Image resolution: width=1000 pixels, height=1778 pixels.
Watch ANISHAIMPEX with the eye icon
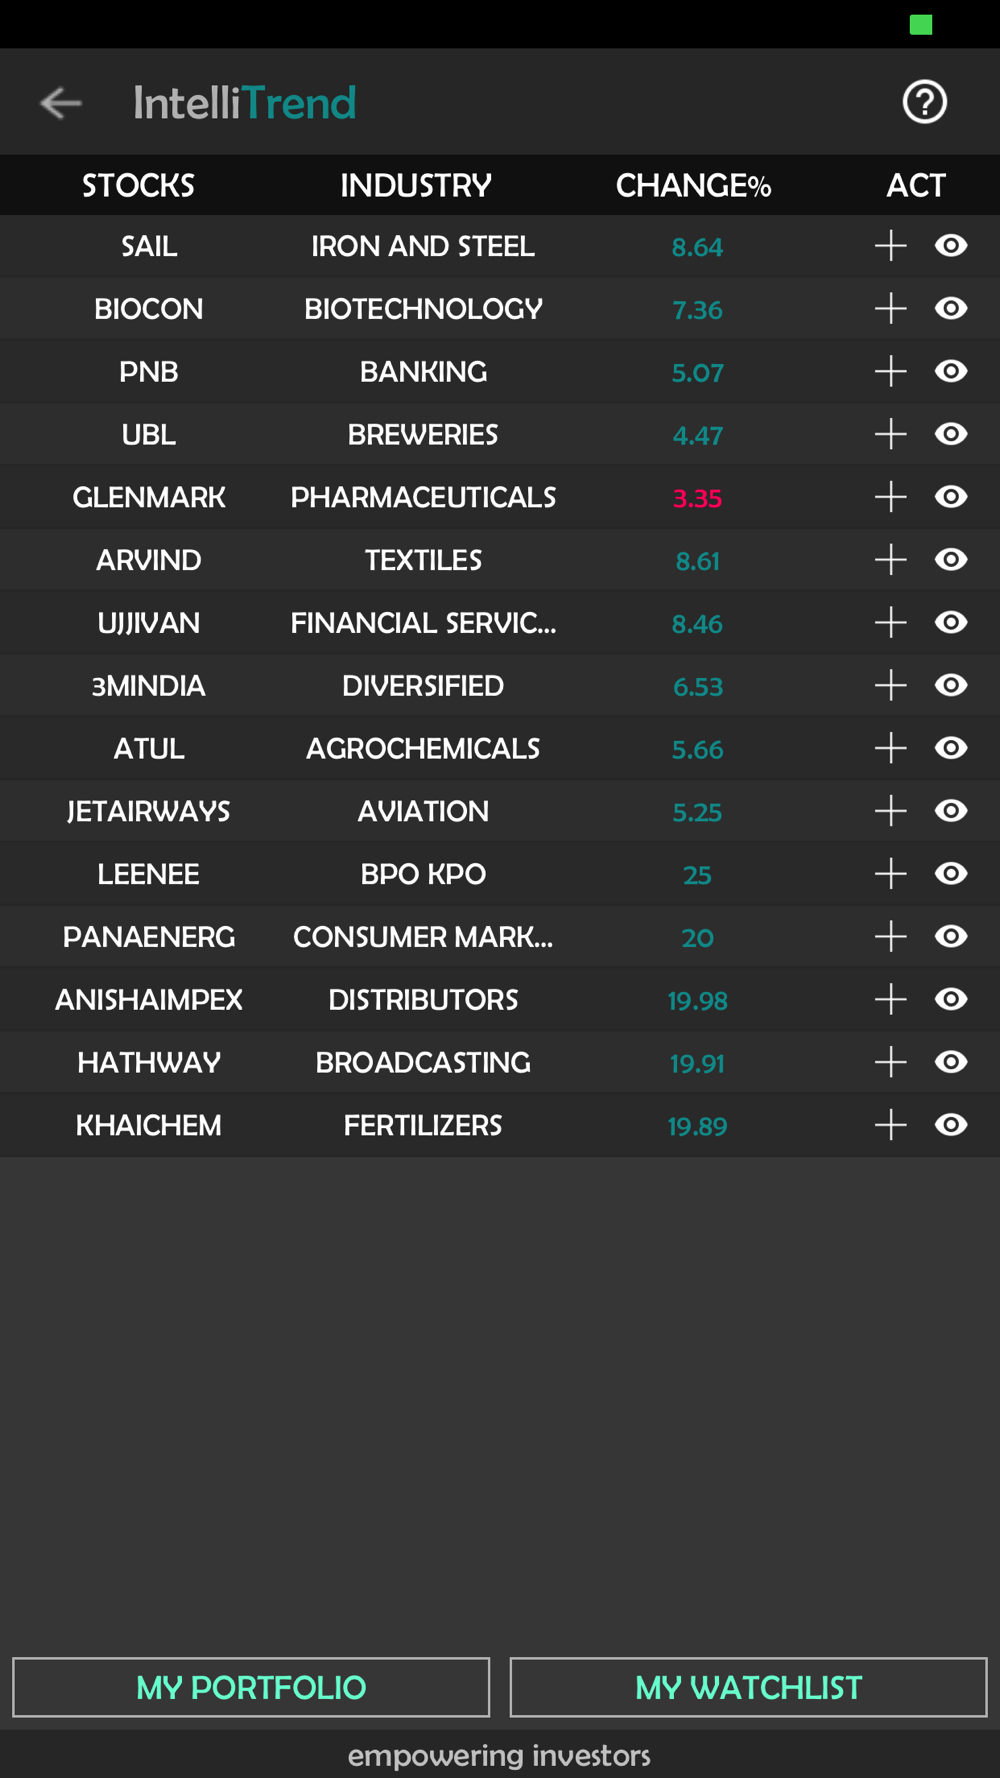click(x=951, y=999)
